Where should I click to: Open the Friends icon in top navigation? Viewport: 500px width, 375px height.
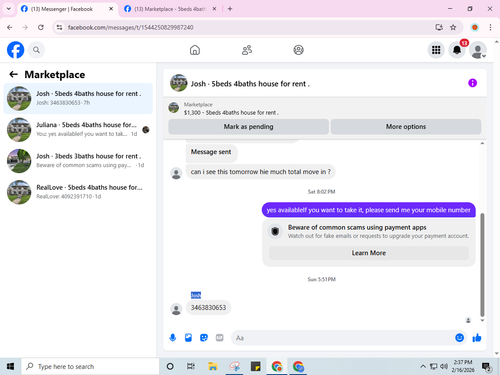point(247,50)
